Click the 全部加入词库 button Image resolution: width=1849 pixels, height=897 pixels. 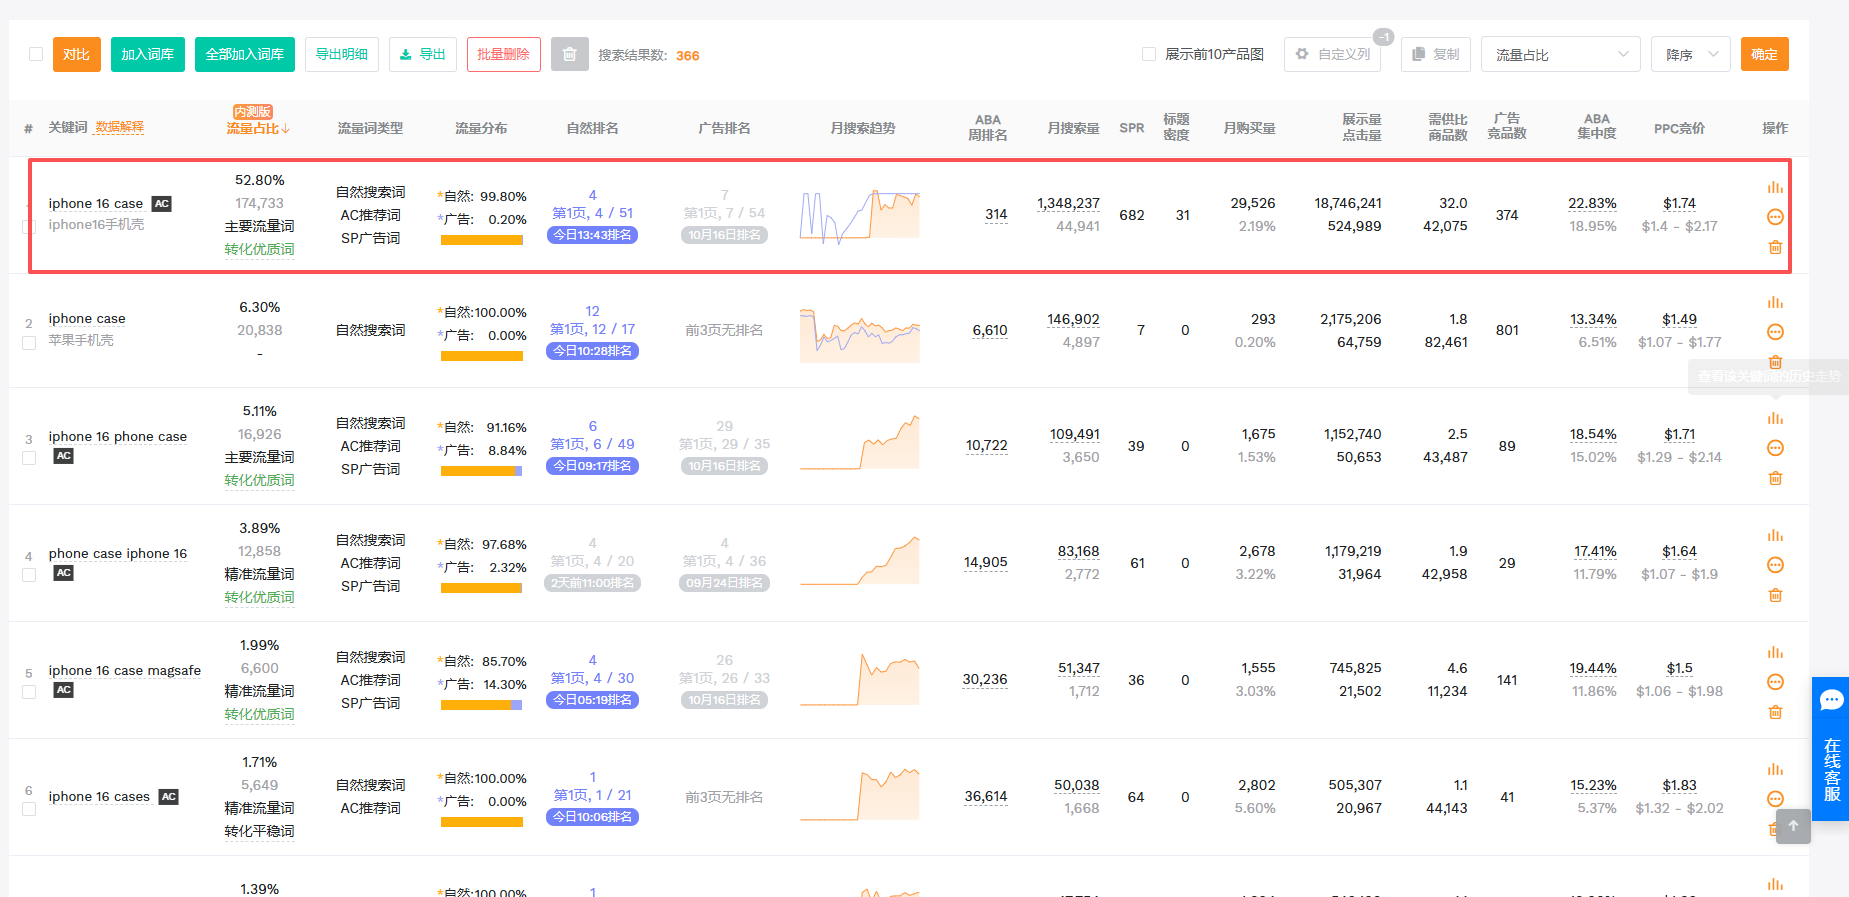pyautogui.click(x=245, y=54)
